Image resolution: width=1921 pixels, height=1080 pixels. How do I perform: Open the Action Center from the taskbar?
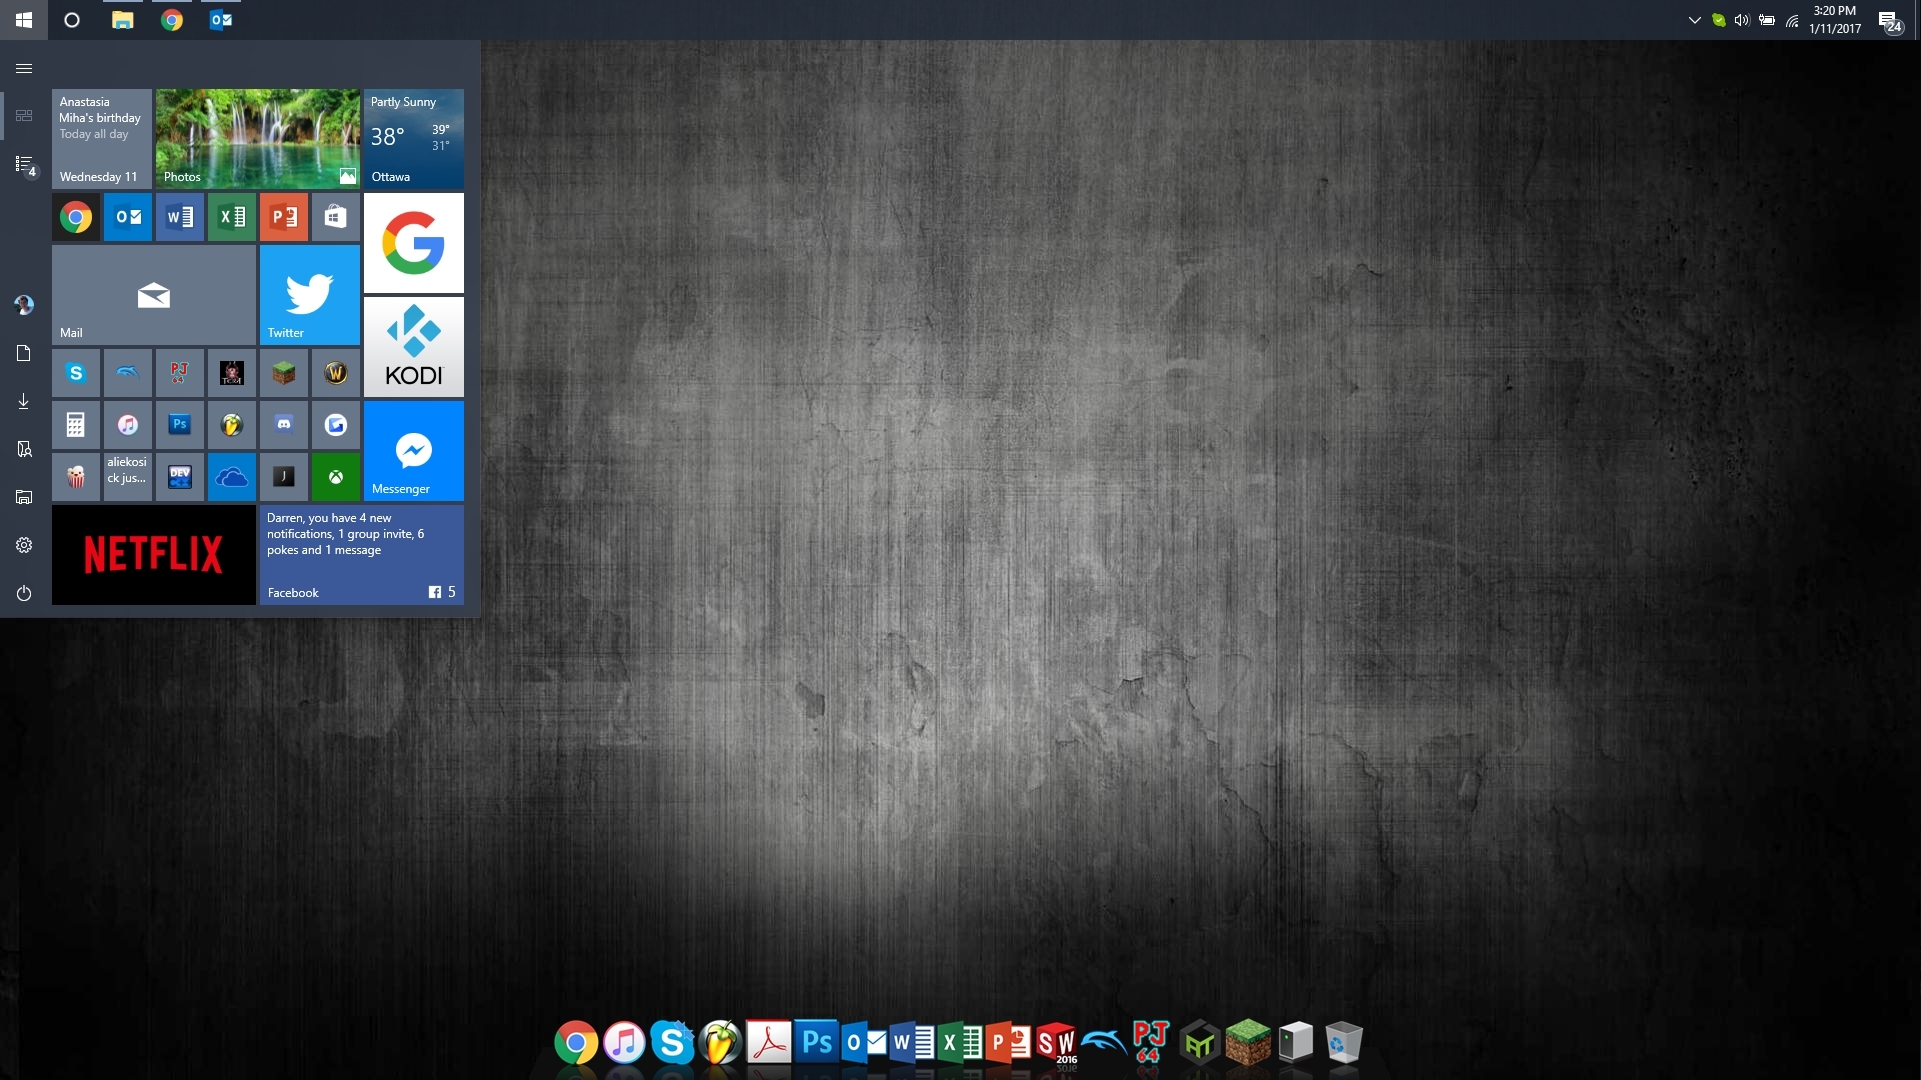click(x=1888, y=19)
